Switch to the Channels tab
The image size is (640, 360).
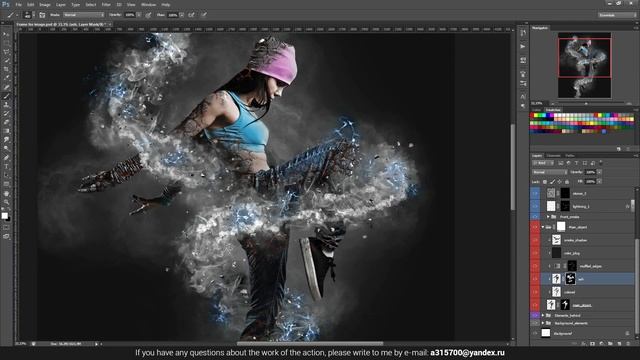coord(553,156)
